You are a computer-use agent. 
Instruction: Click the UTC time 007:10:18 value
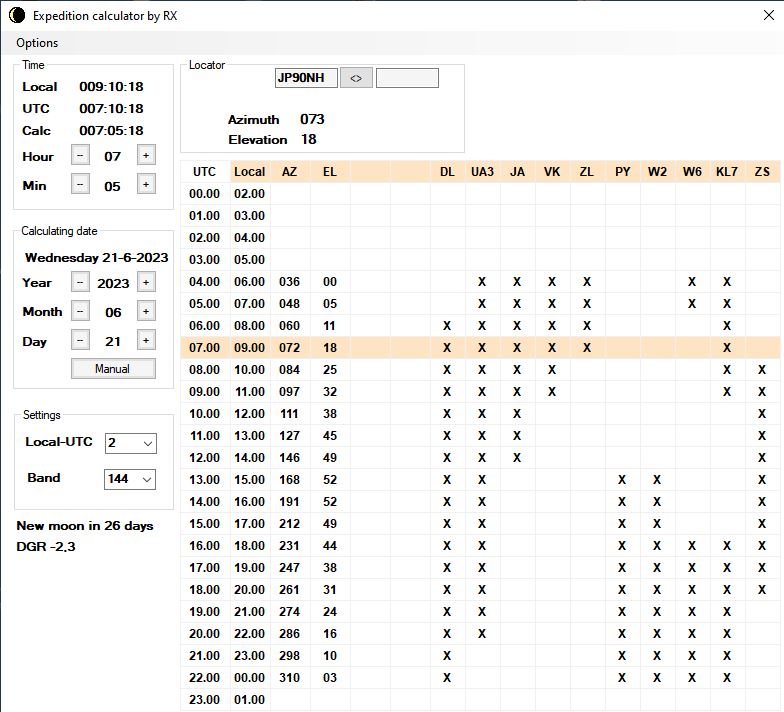(112, 108)
